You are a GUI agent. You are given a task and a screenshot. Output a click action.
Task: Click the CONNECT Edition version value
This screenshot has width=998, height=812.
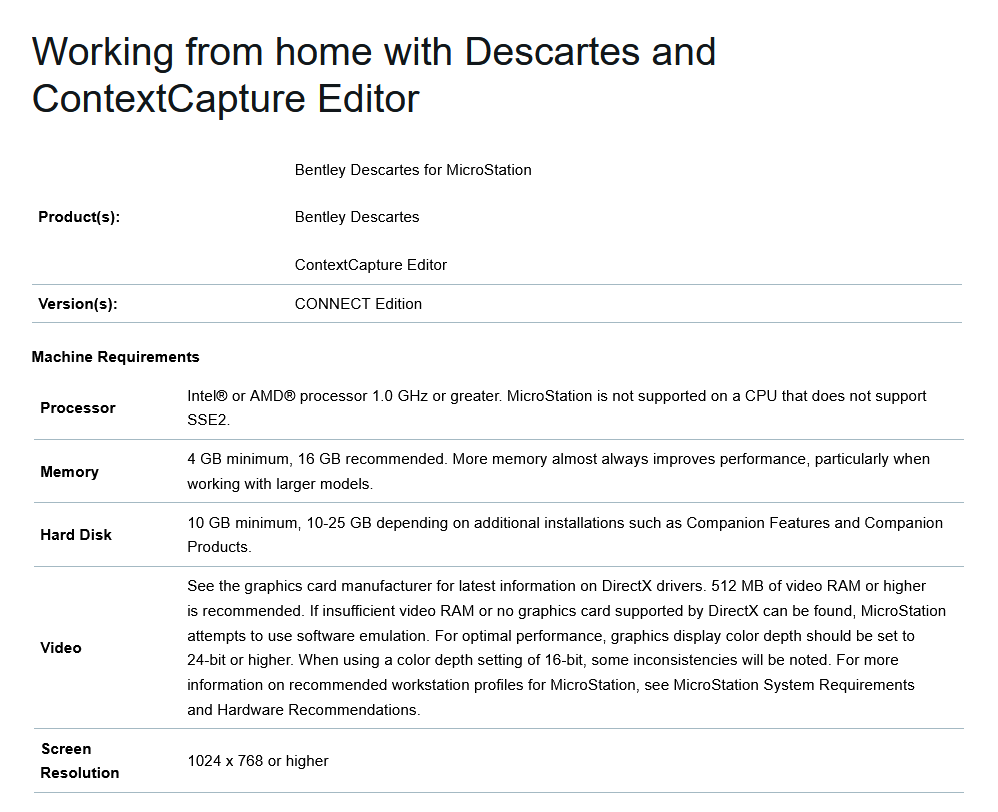358,304
